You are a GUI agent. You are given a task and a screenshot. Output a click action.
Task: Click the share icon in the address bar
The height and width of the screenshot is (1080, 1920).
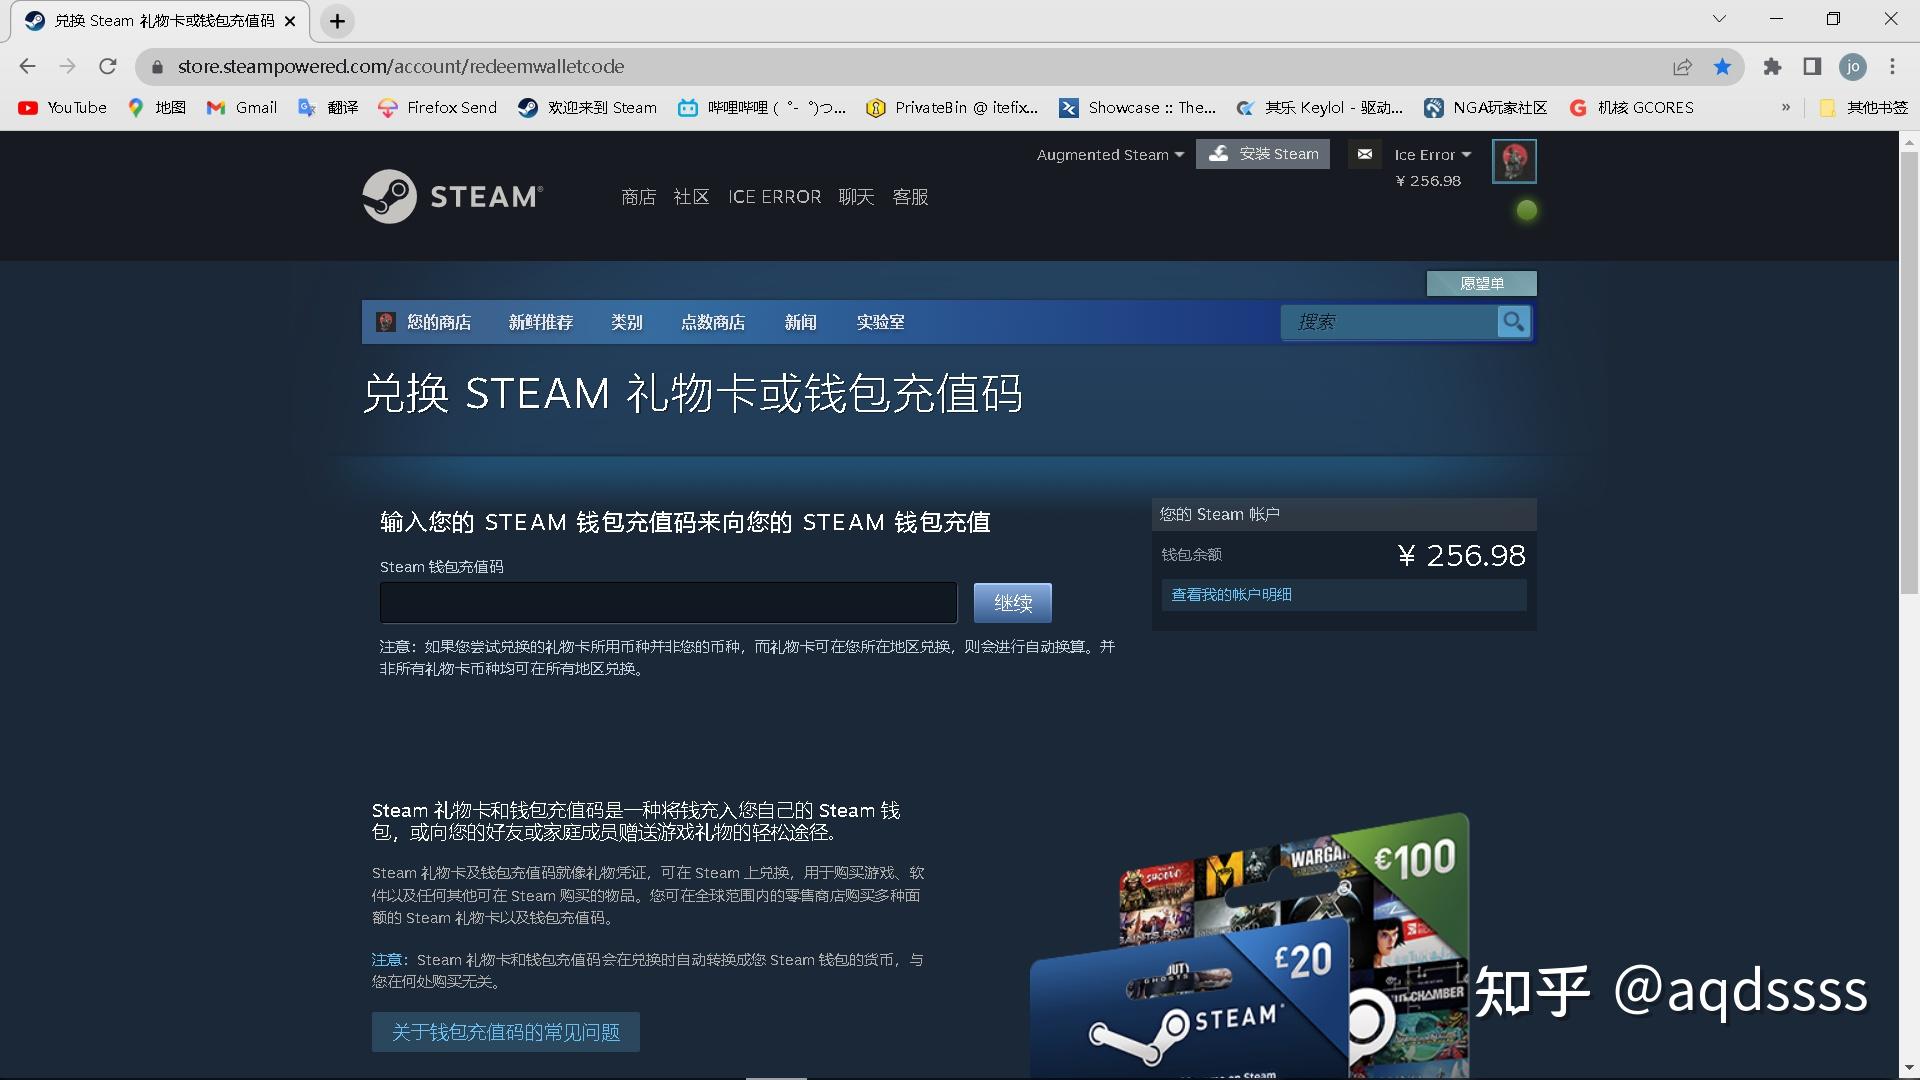[x=1683, y=66]
